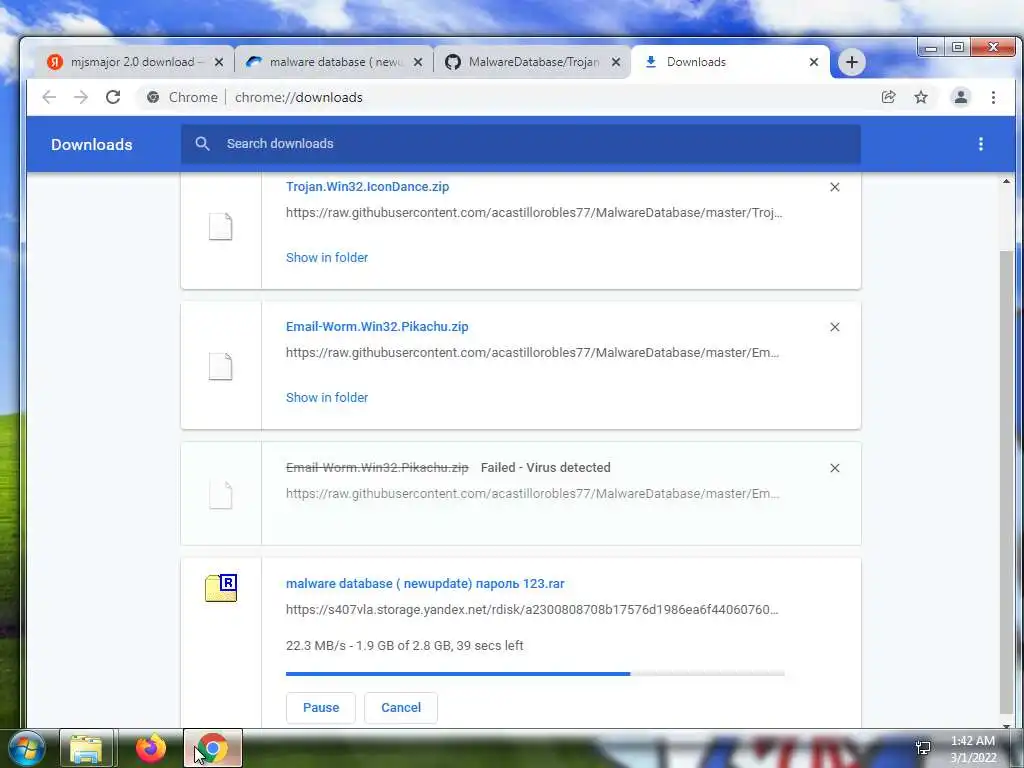Switch to the malware database Yandex tab
Screen dimensions: 1024x768
pos(334,62)
